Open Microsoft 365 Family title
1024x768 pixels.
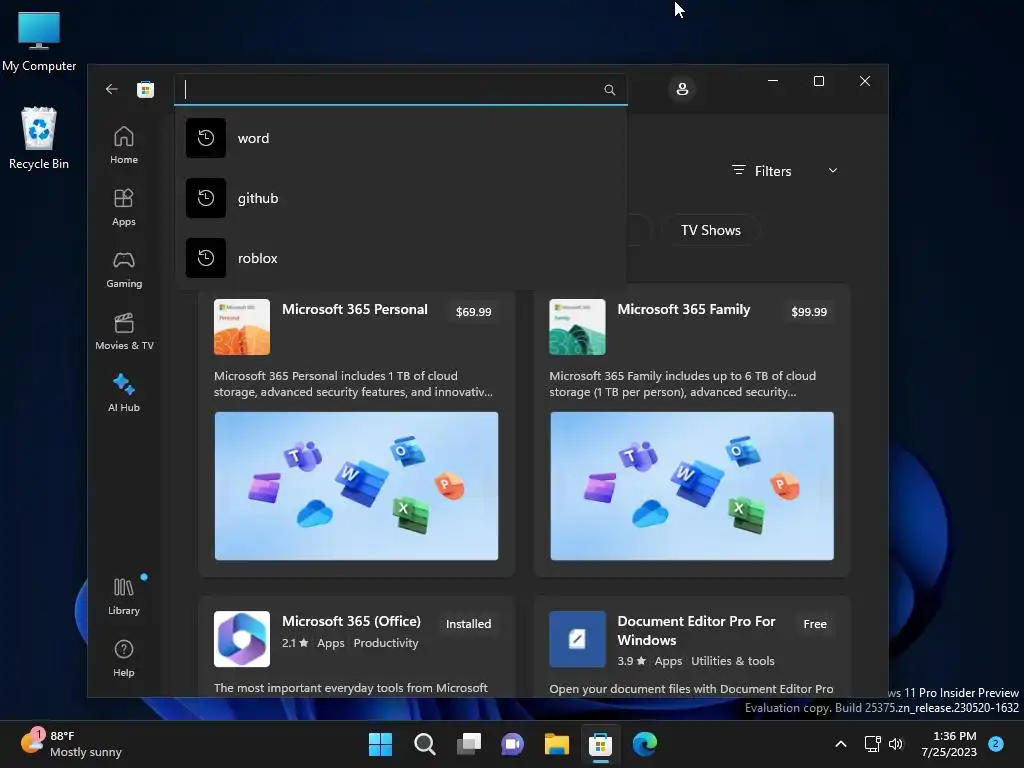coord(684,310)
